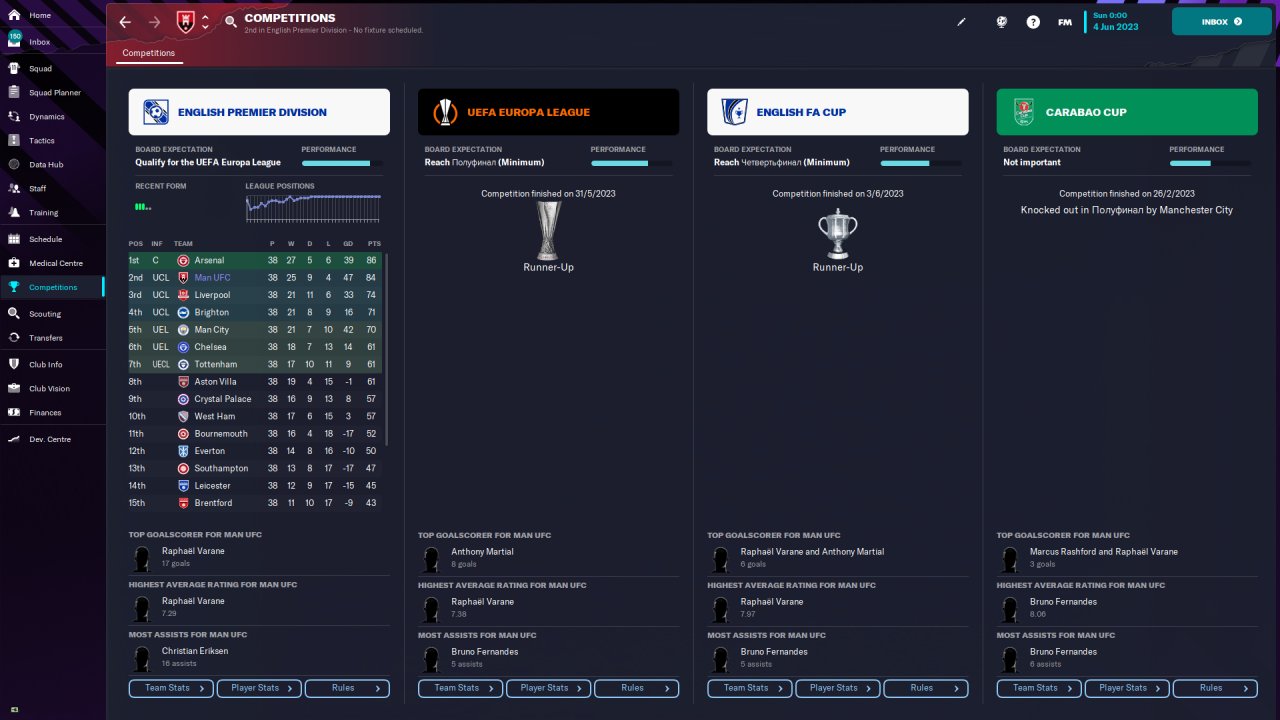
Task: Click the Home house icon in sidebar
Action: [14, 16]
